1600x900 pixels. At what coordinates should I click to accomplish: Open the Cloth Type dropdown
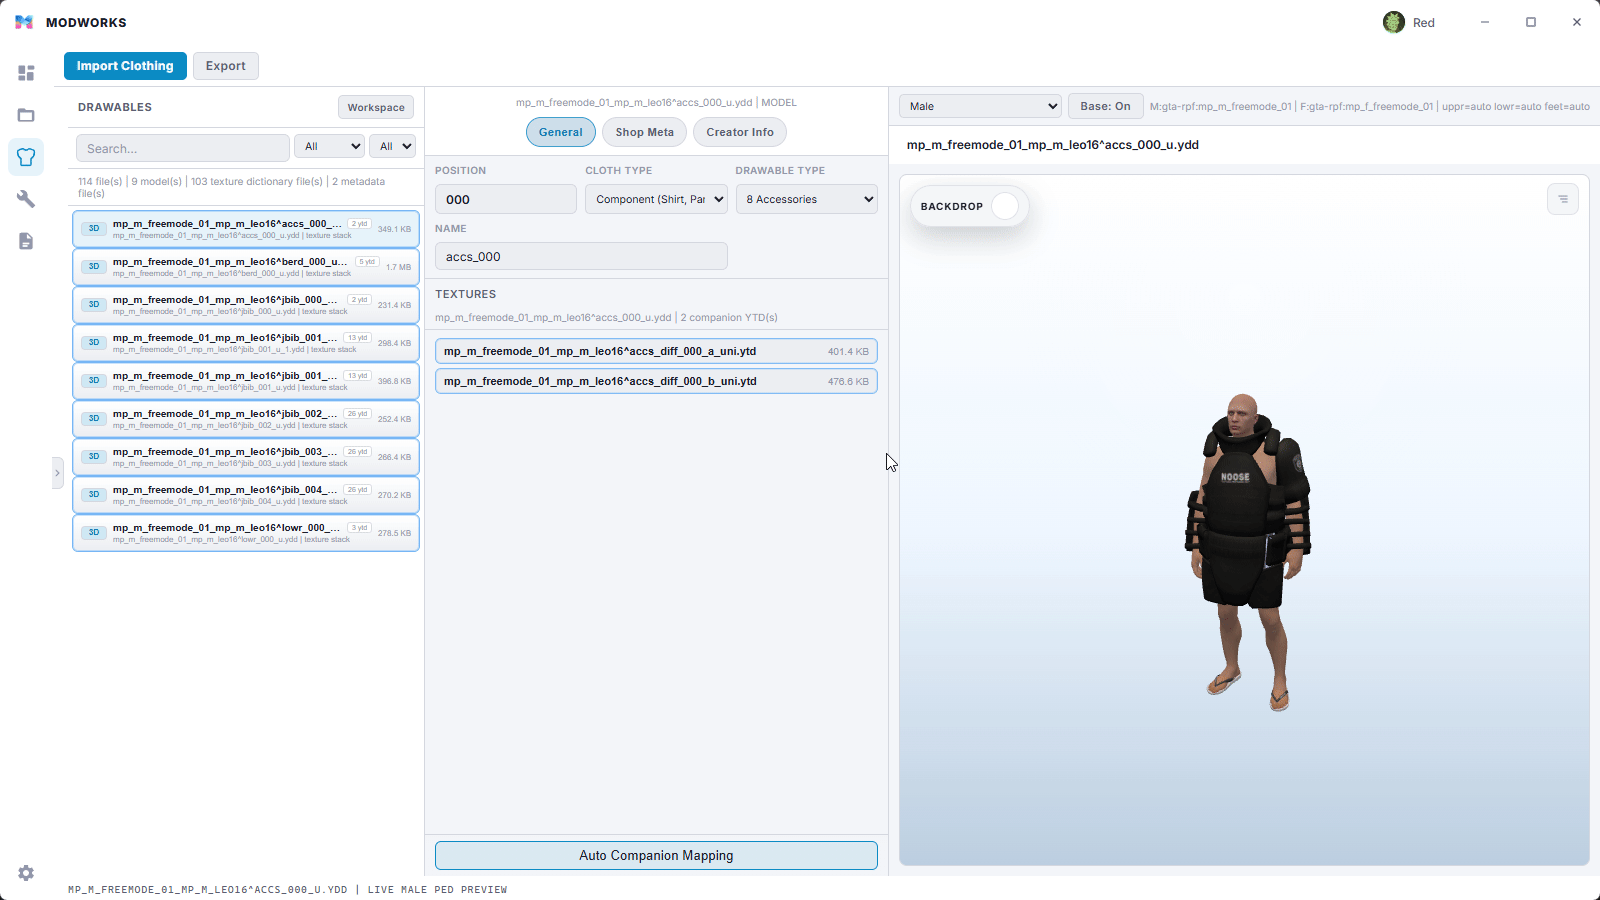pyautogui.click(x=656, y=199)
